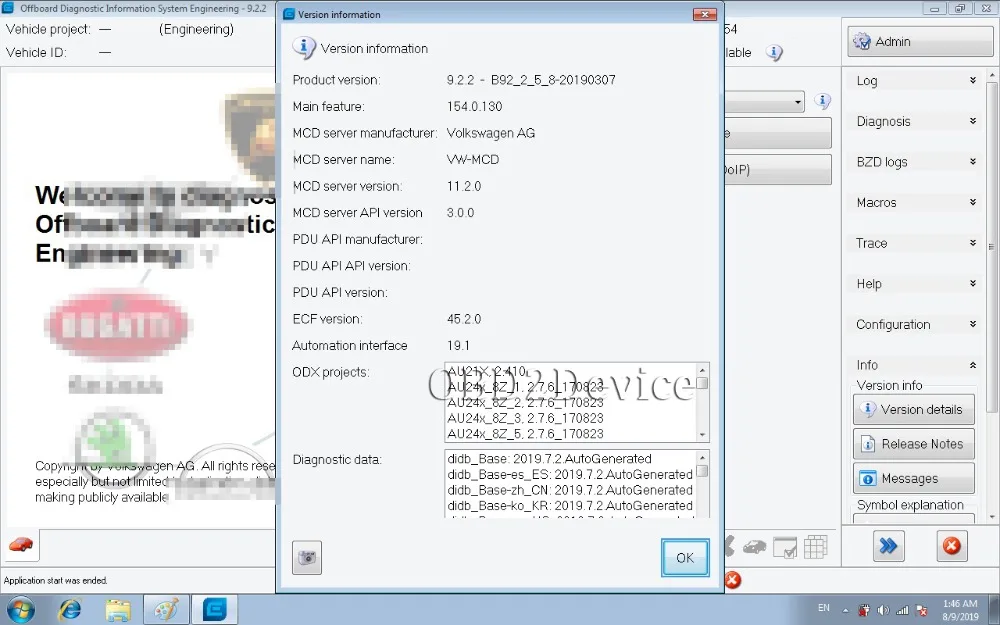Open Windows Start menu
The image size is (1000, 625).
(x=21, y=610)
